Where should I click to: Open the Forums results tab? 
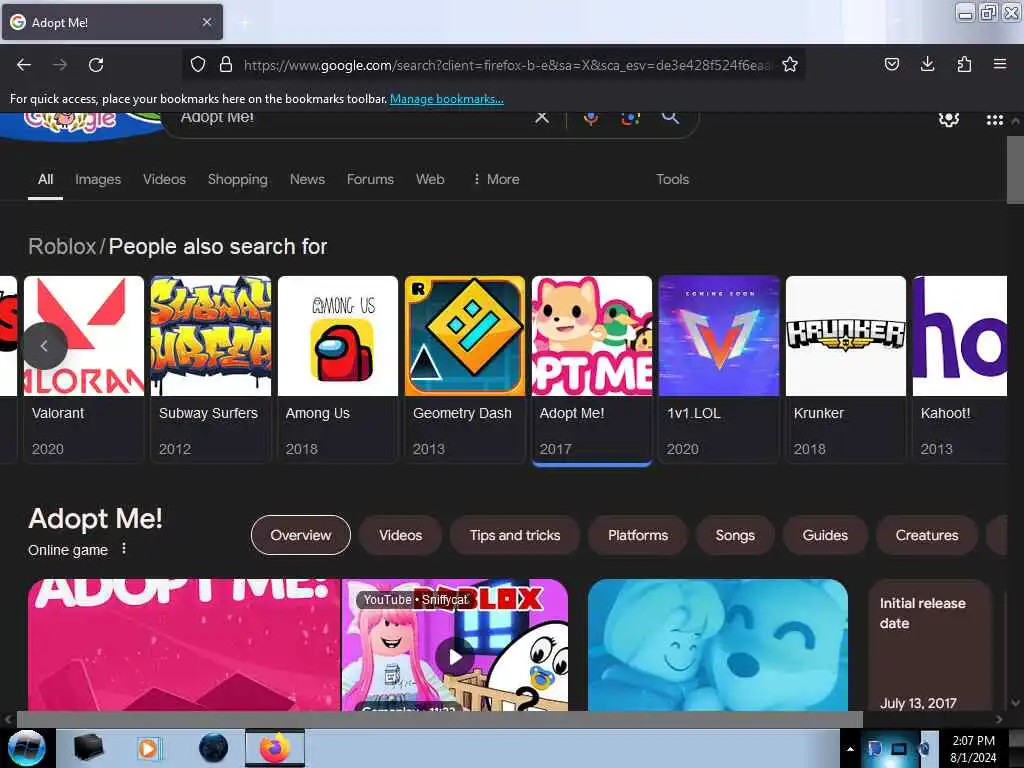tap(370, 179)
